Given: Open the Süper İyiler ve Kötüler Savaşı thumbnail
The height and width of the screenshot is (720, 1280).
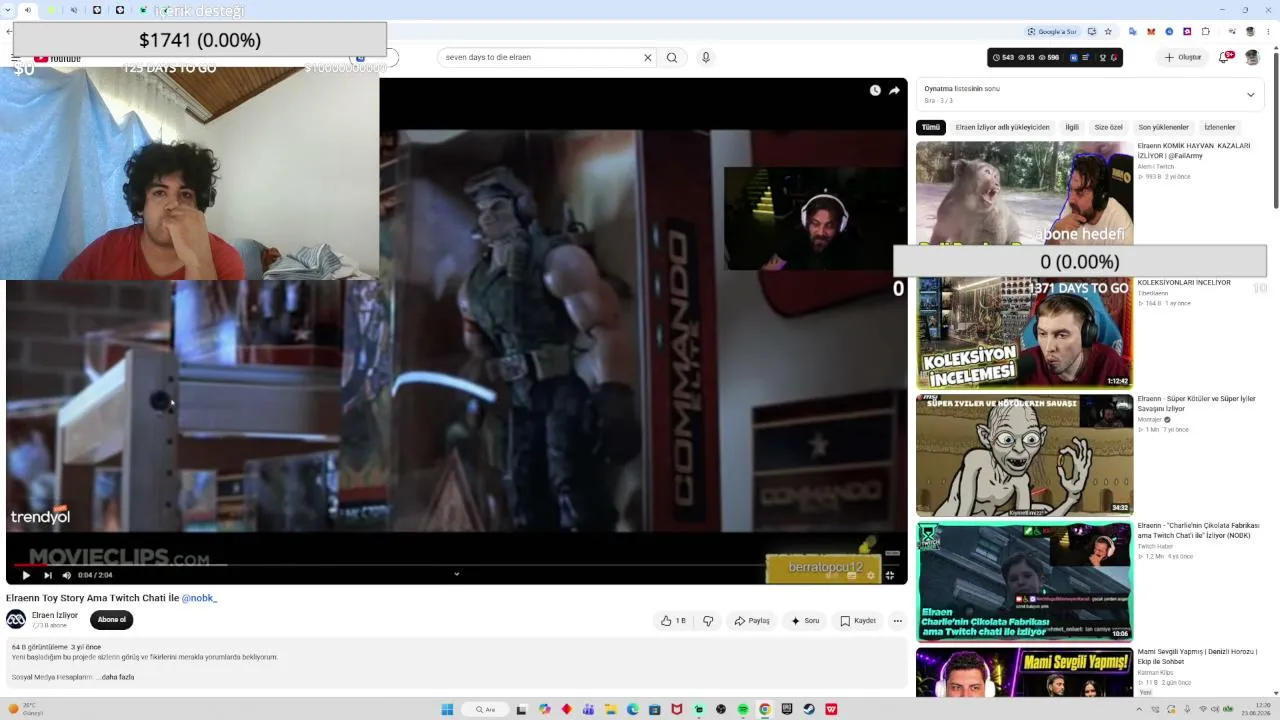Looking at the screenshot, I should pyautogui.click(x=1024, y=455).
